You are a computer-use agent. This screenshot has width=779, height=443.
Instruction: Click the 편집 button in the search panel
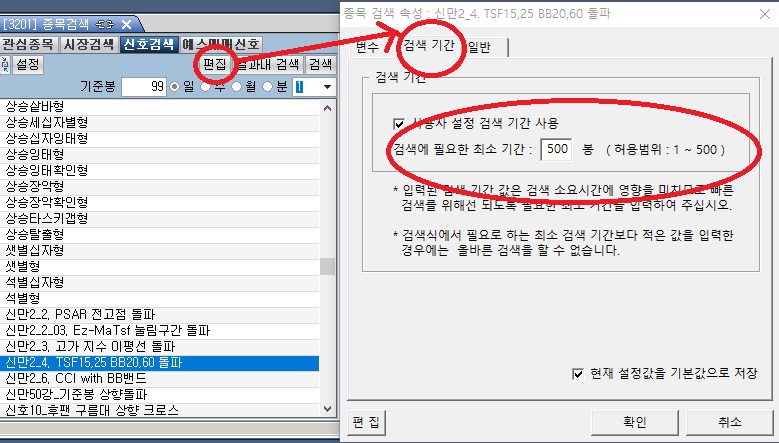(214, 65)
